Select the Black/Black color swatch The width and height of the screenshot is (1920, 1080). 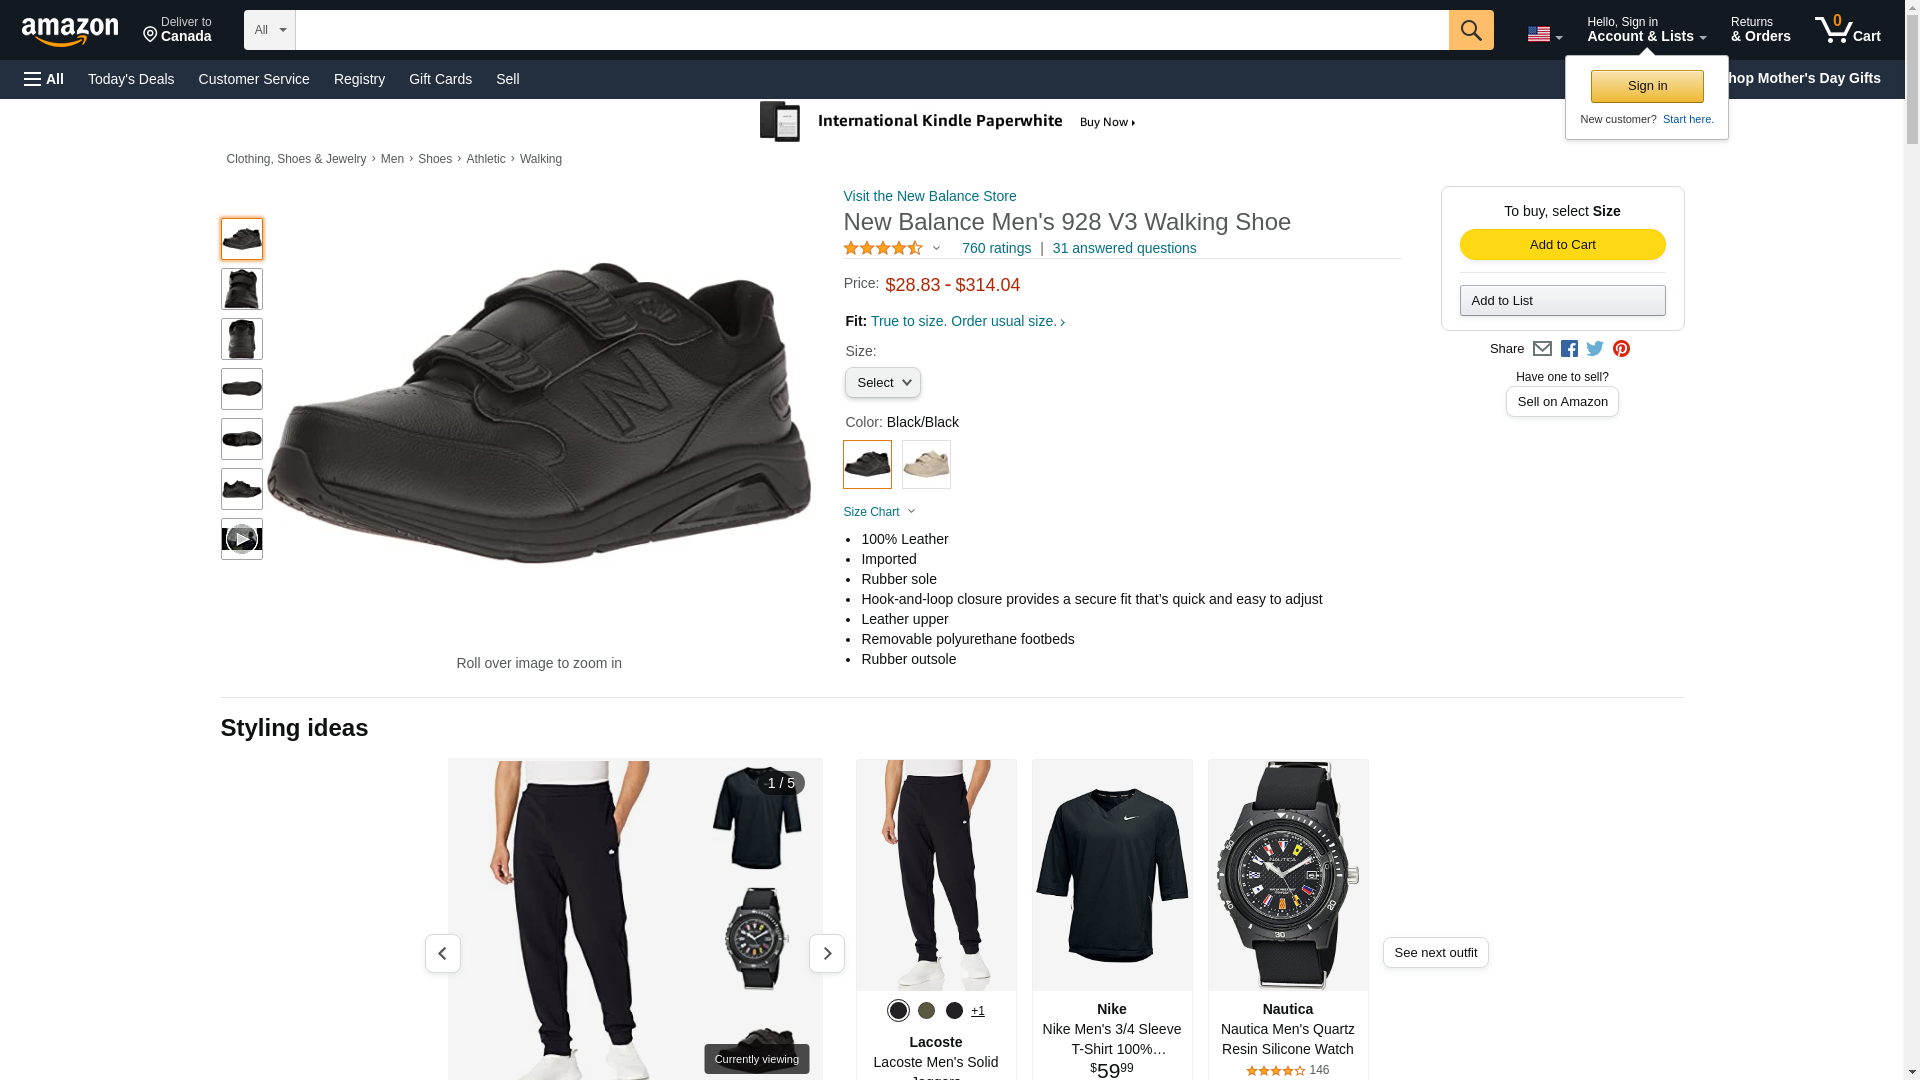click(867, 465)
